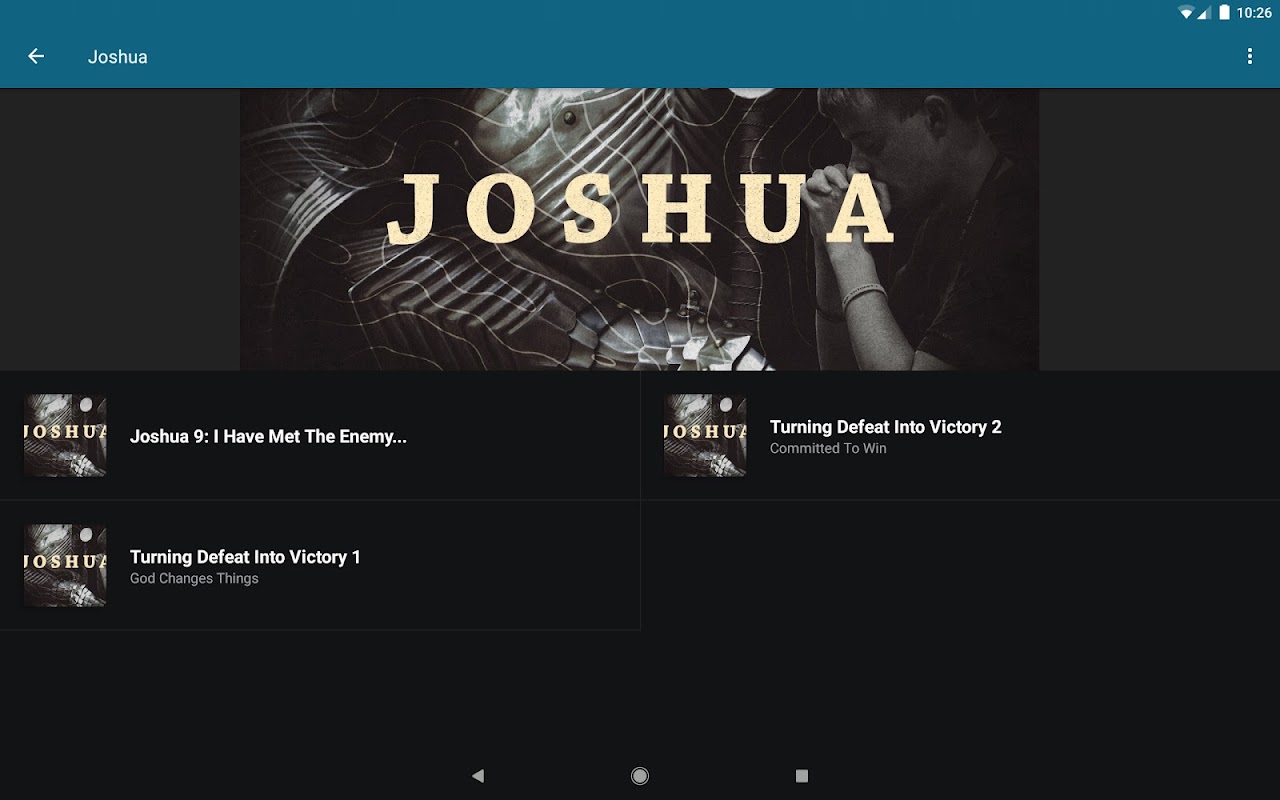This screenshot has width=1280, height=800.
Task: Tap the large JOSHUA banner artwork
Action: click(x=639, y=229)
